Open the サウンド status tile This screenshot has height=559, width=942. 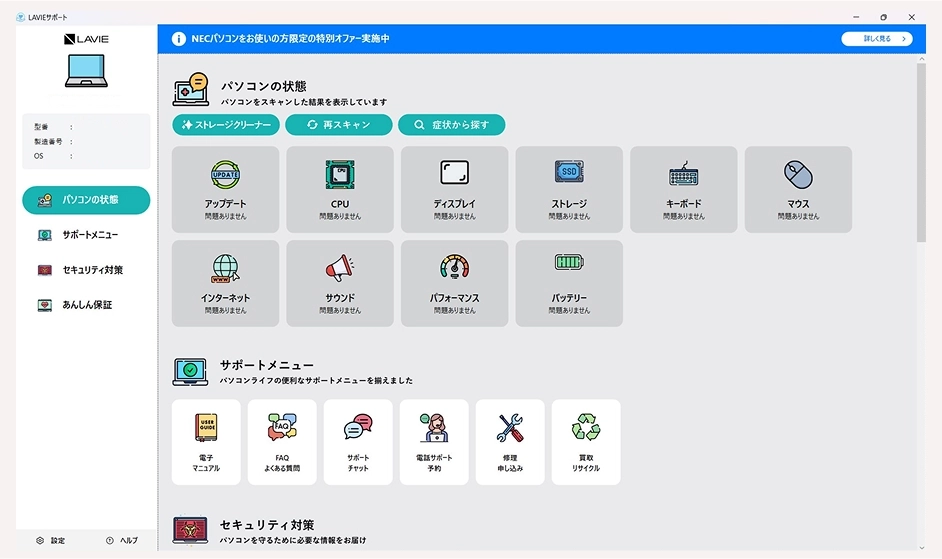pyautogui.click(x=340, y=284)
